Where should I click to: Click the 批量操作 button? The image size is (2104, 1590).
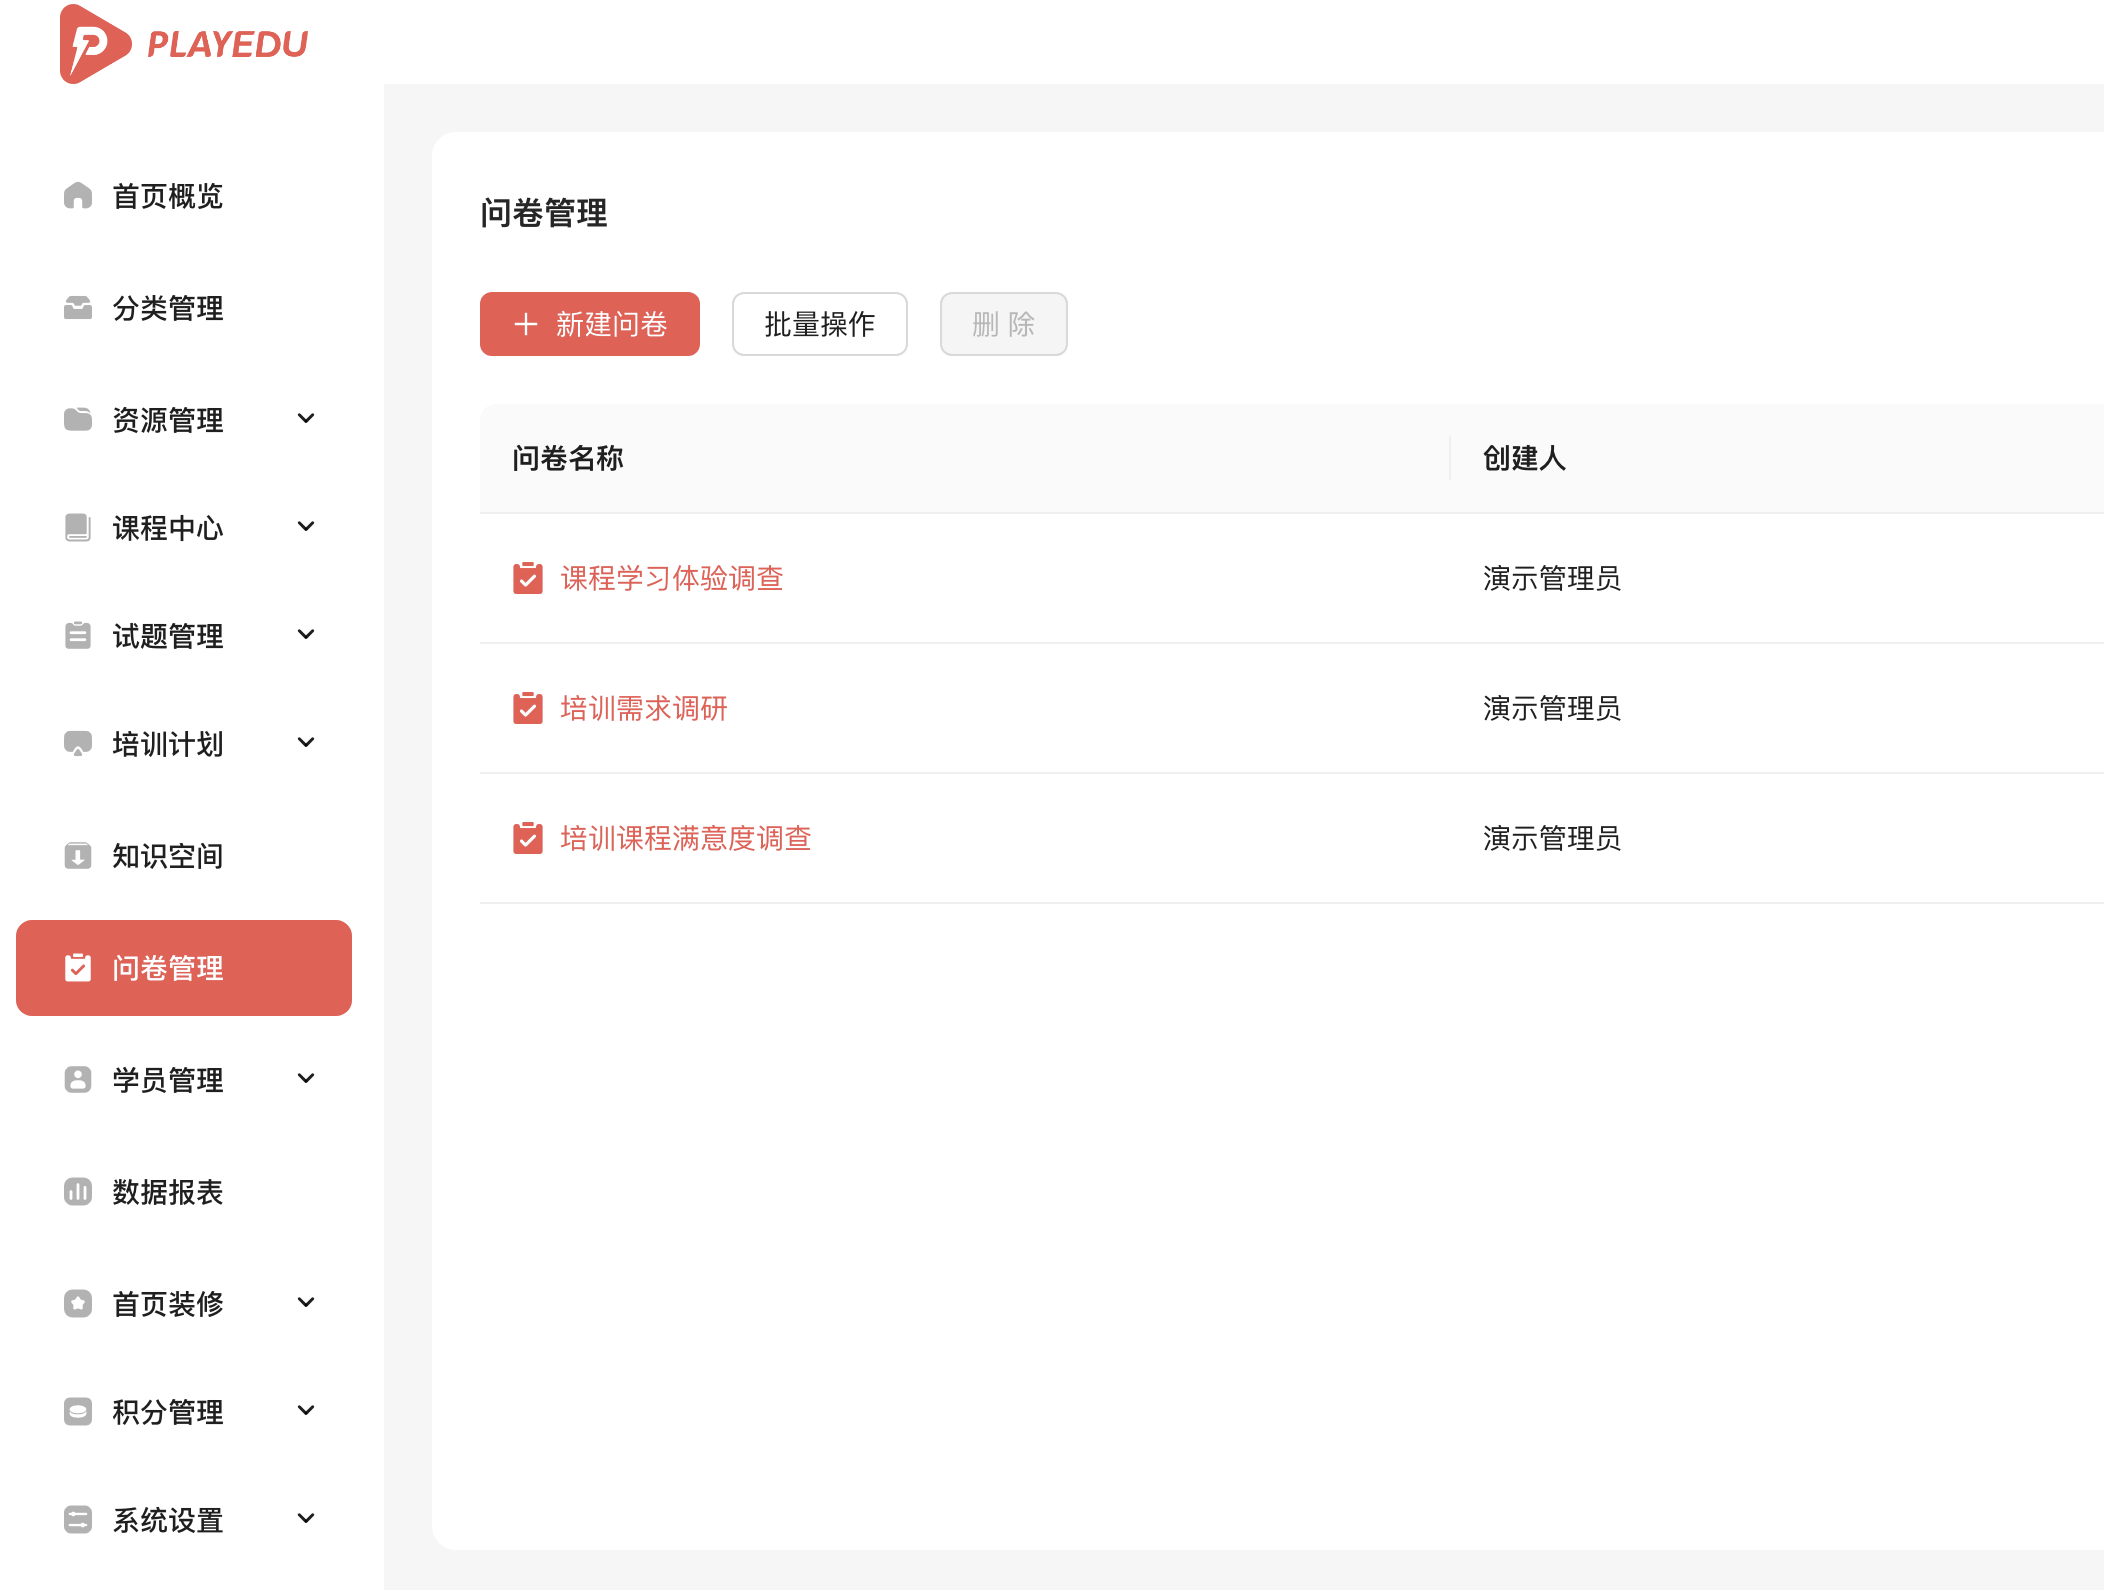820,324
